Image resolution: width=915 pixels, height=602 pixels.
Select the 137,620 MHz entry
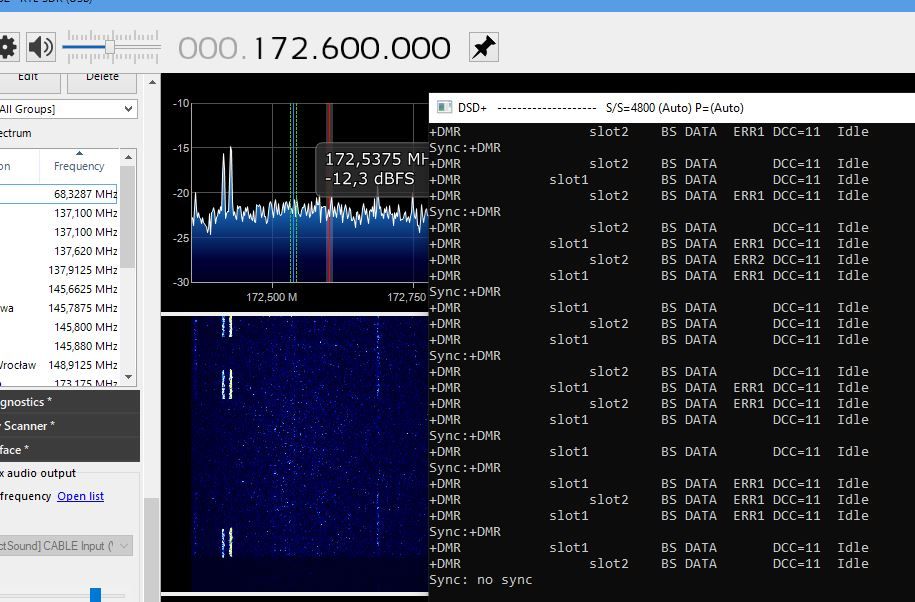(58, 251)
